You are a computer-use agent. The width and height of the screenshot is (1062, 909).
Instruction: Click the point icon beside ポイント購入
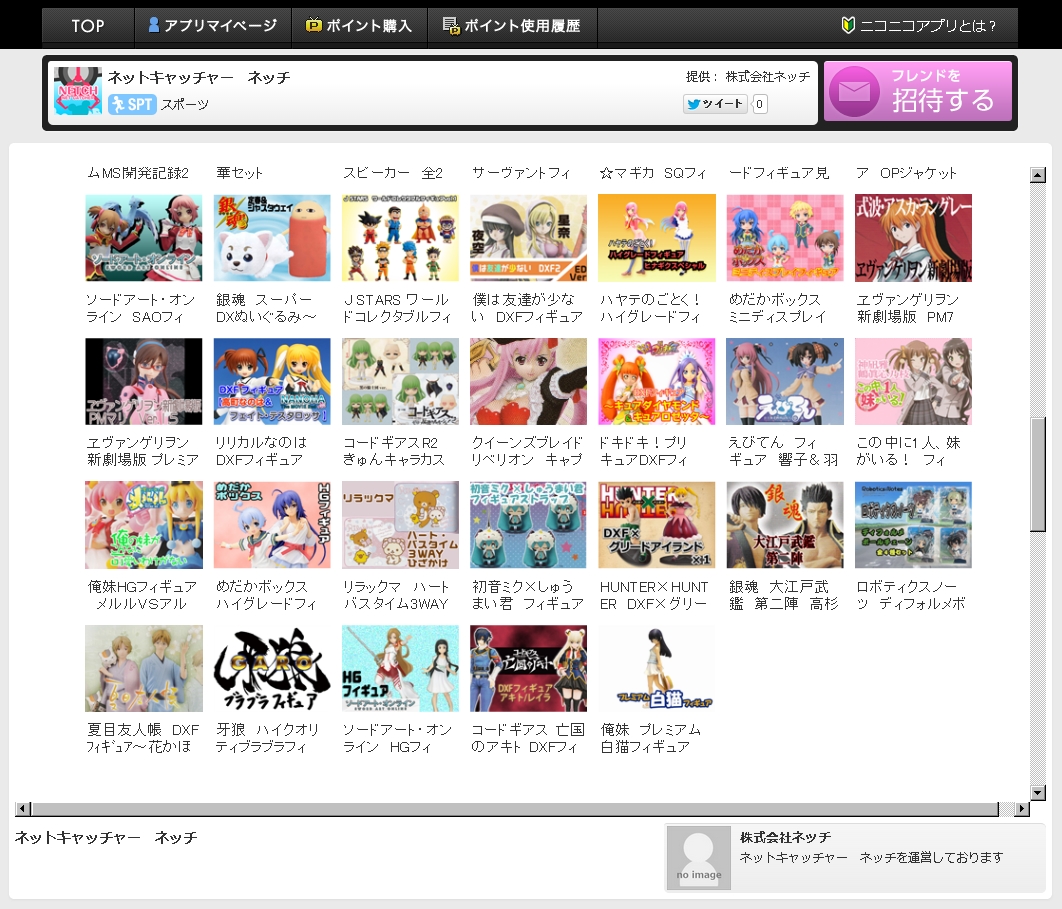pyautogui.click(x=313, y=25)
